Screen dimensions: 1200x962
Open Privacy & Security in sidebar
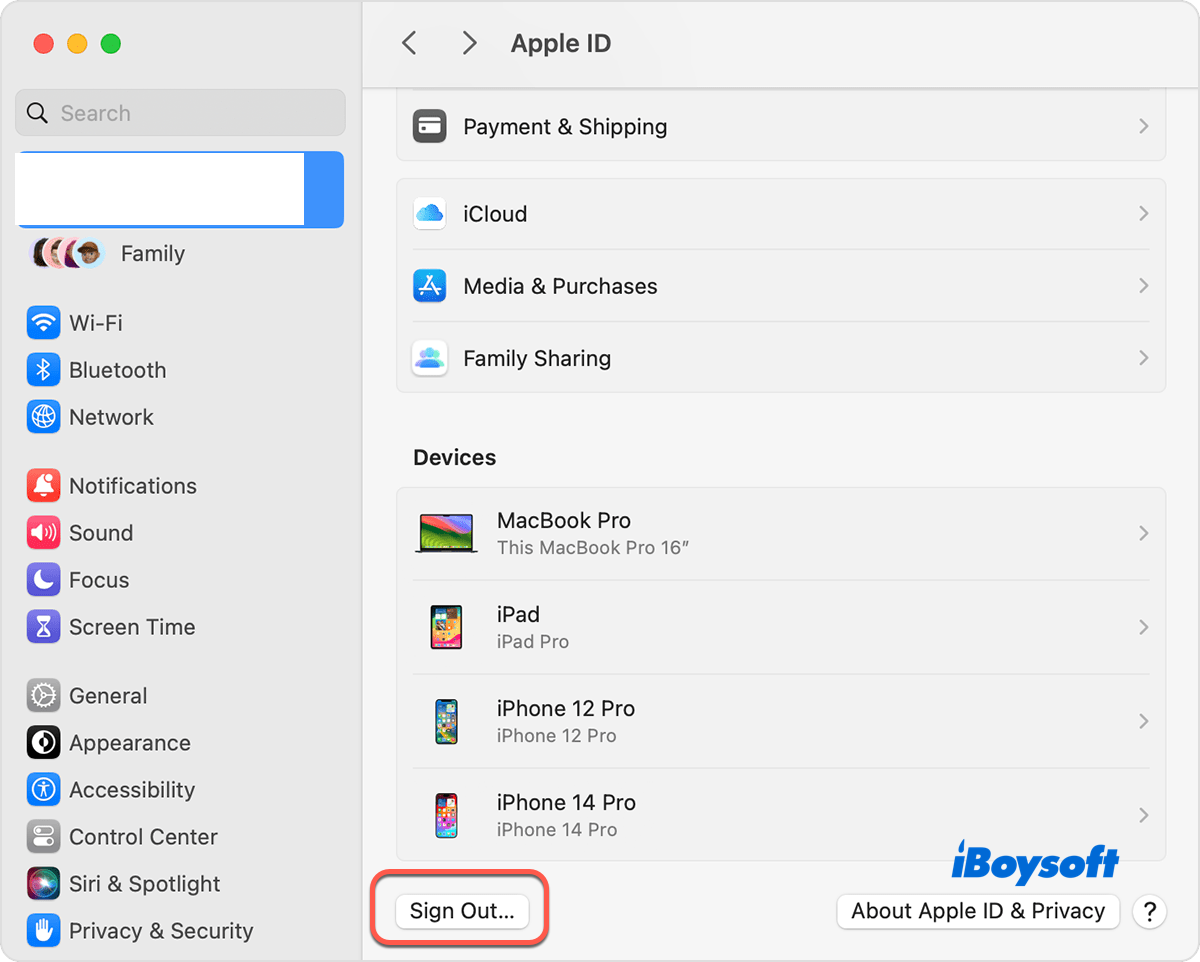point(160,931)
